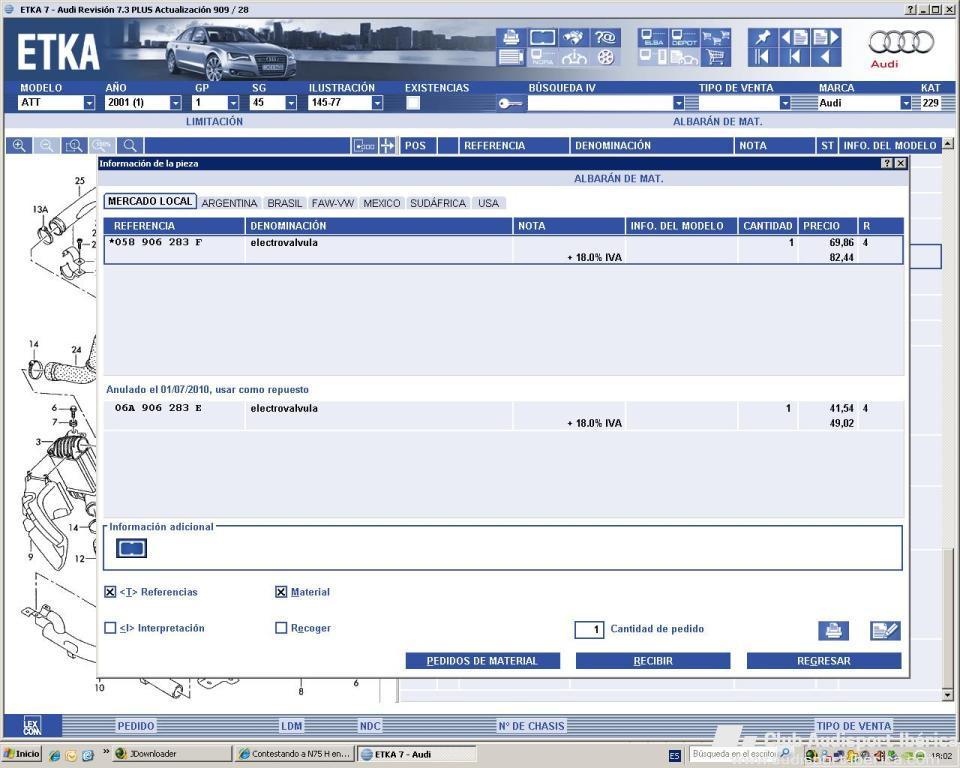The height and width of the screenshot is (768, 960).
Task: Click the splitter move arrows icon
Action: [387, 146]
